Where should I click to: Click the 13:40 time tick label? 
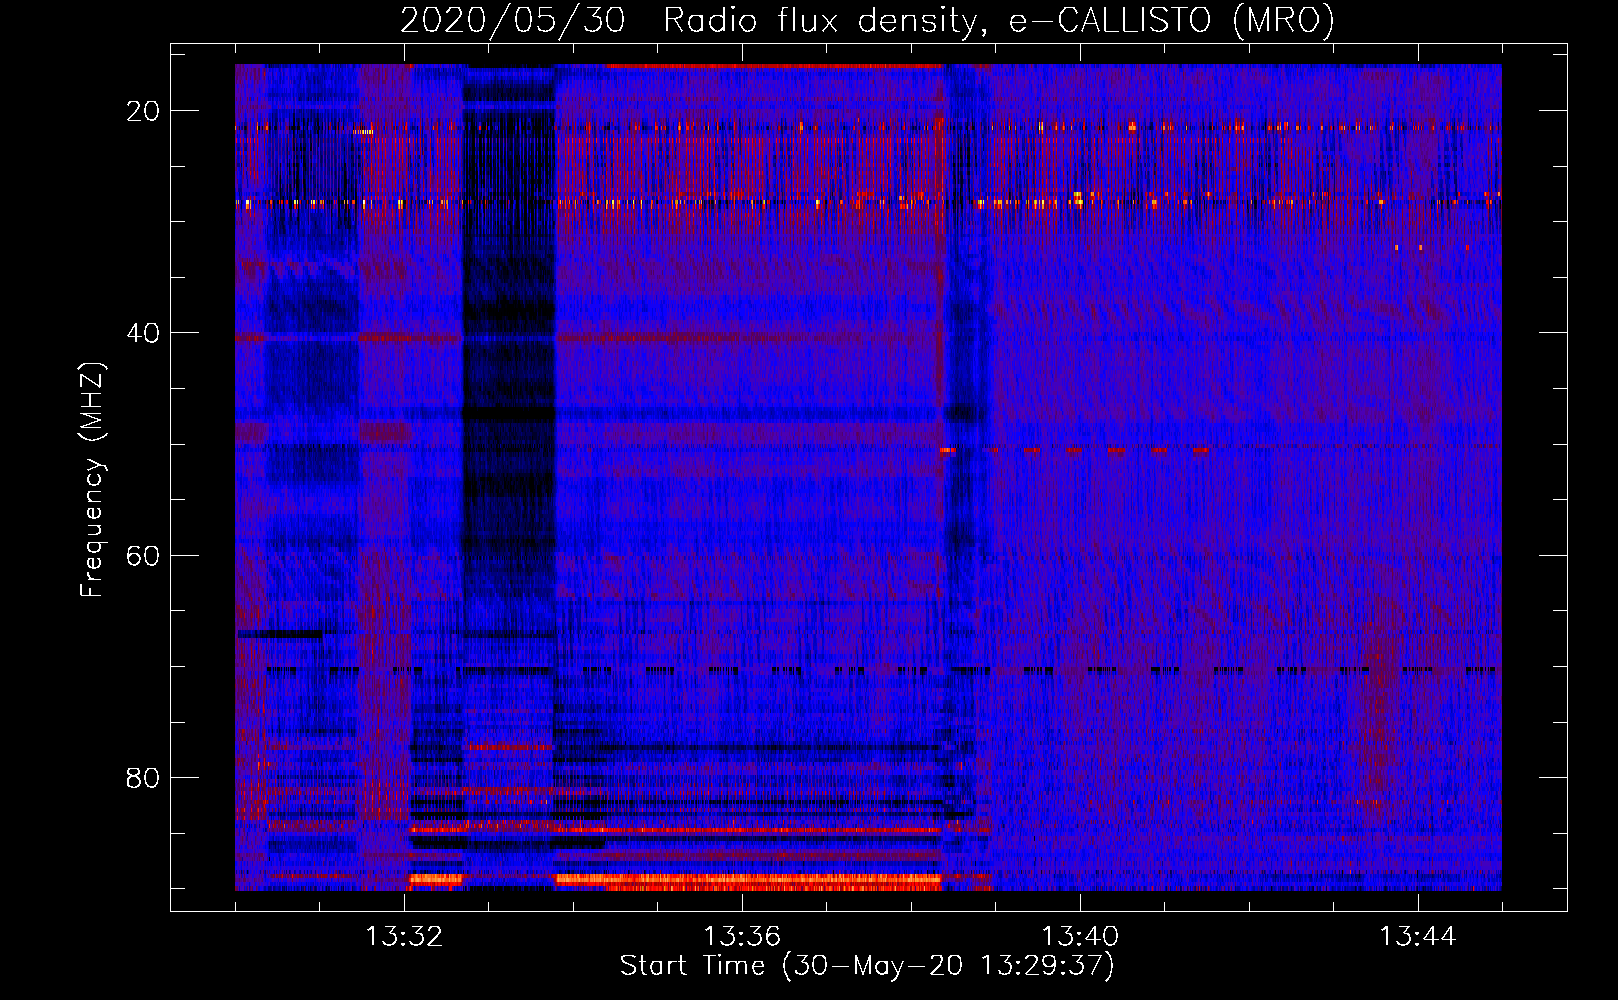pyautogui.click(x=1080, y=937)
